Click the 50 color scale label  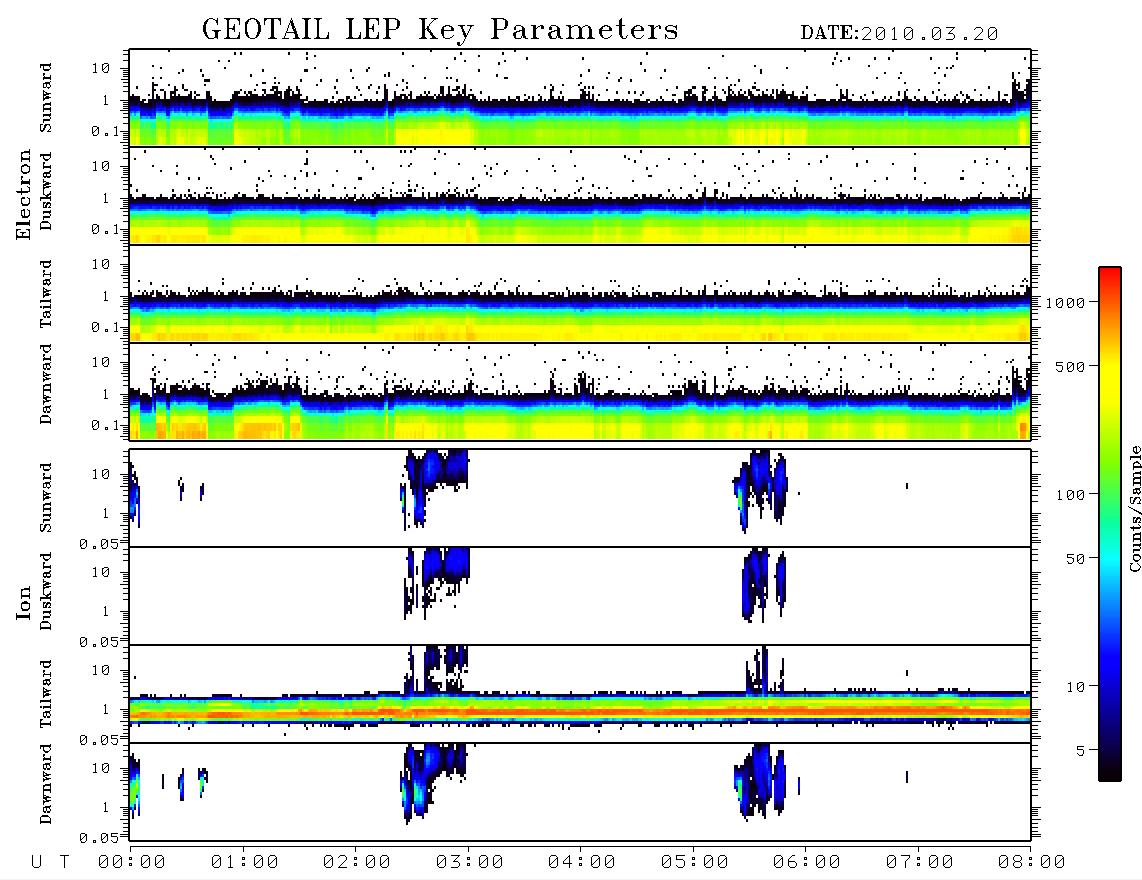coord(1076,559)
